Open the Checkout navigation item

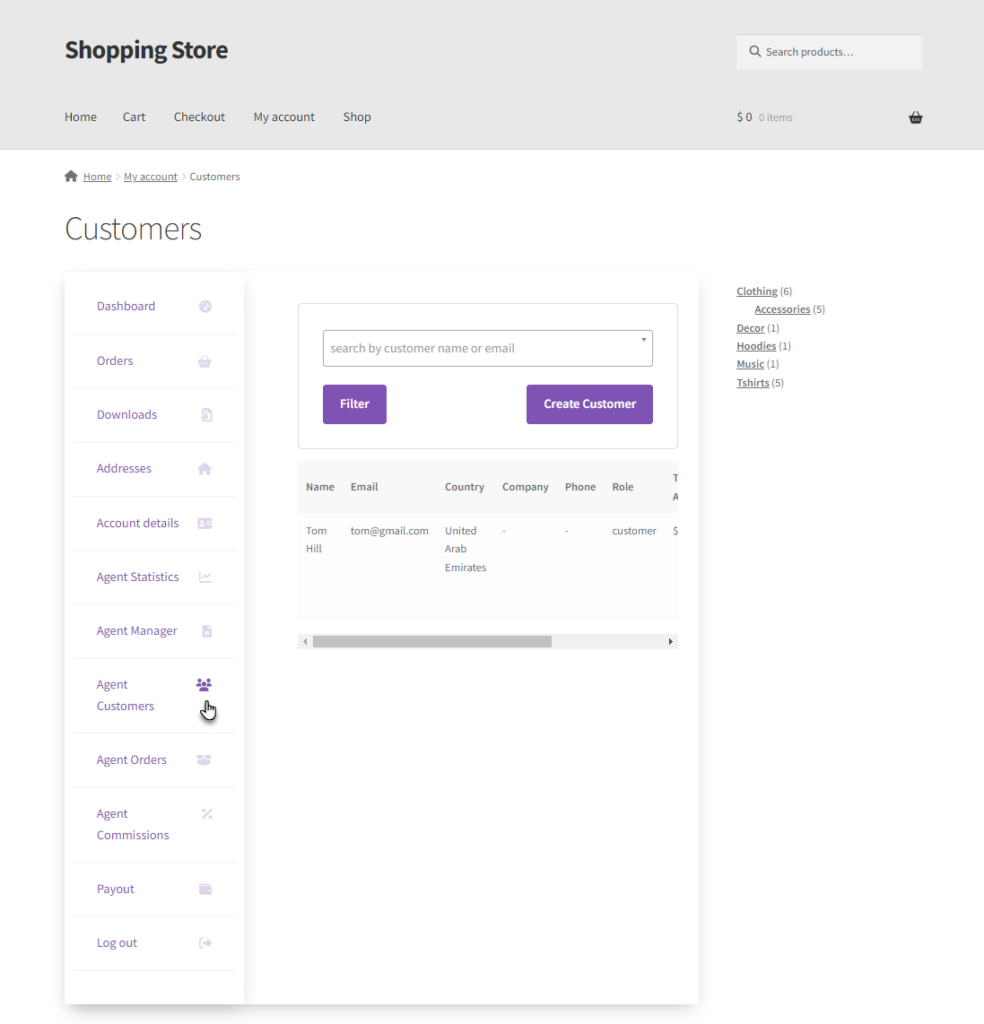click(199, 117)
